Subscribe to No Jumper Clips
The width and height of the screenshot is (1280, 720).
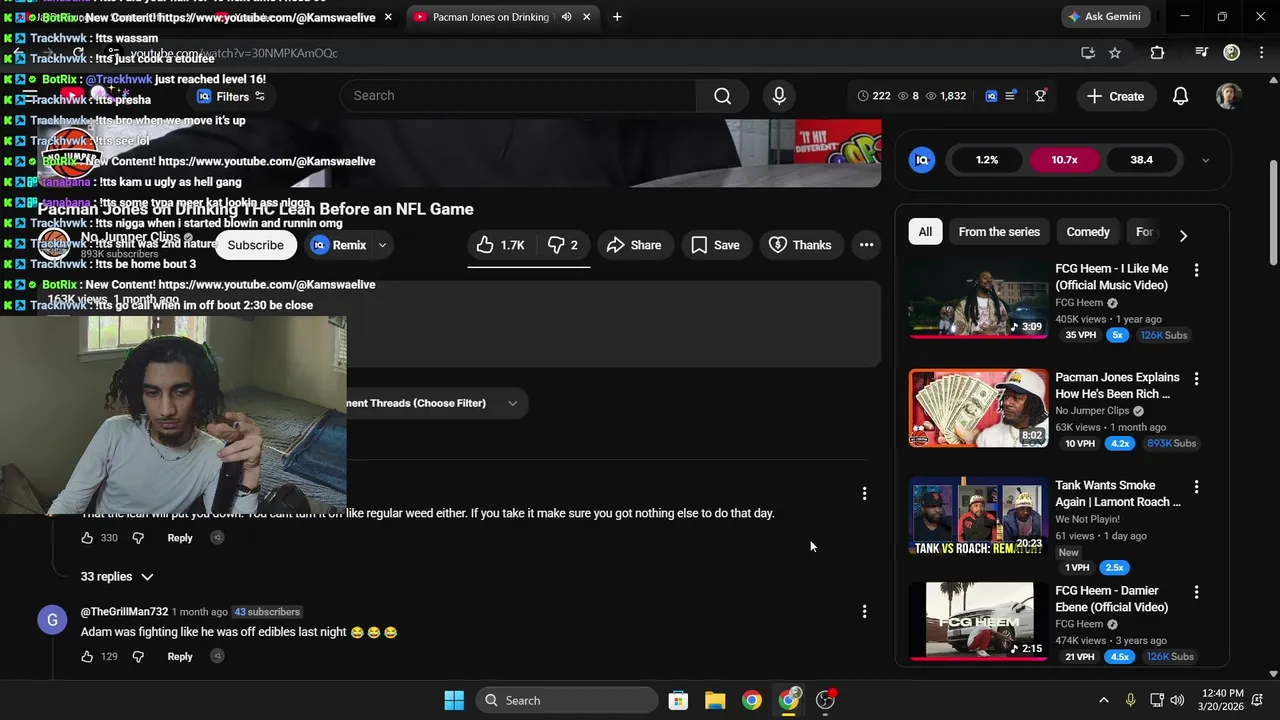coord(255,245)
